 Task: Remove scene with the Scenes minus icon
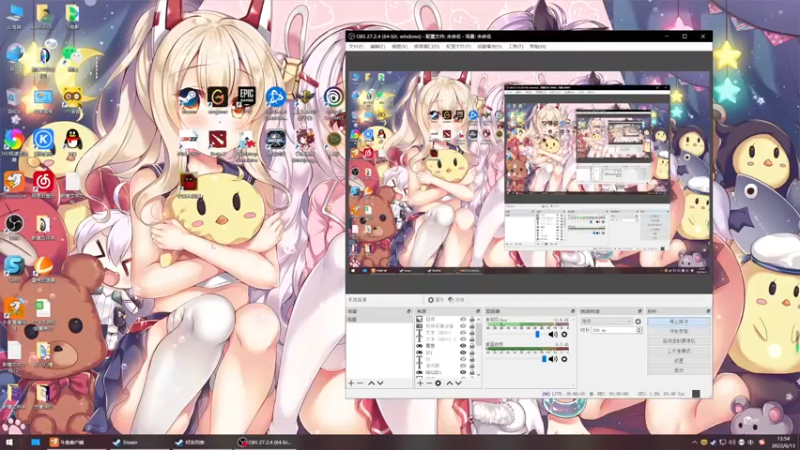[x=360, y=383]
